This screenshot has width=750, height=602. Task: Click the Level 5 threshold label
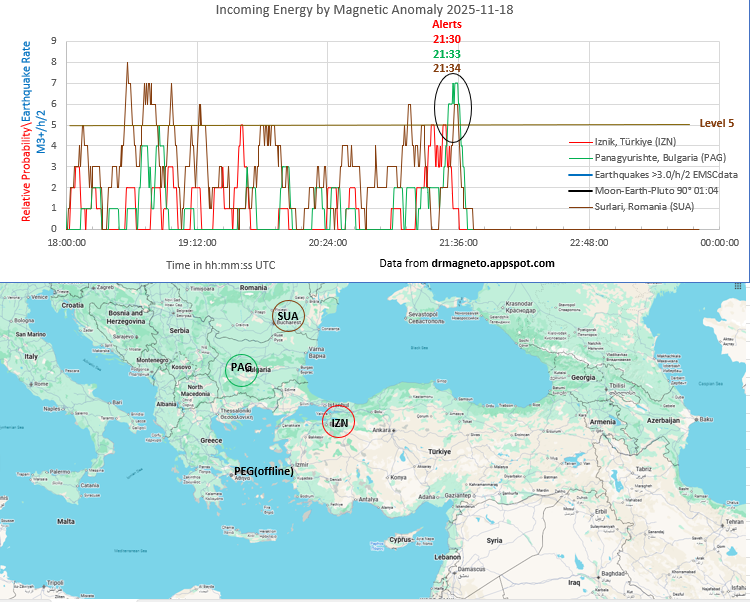tap(717, 123)
